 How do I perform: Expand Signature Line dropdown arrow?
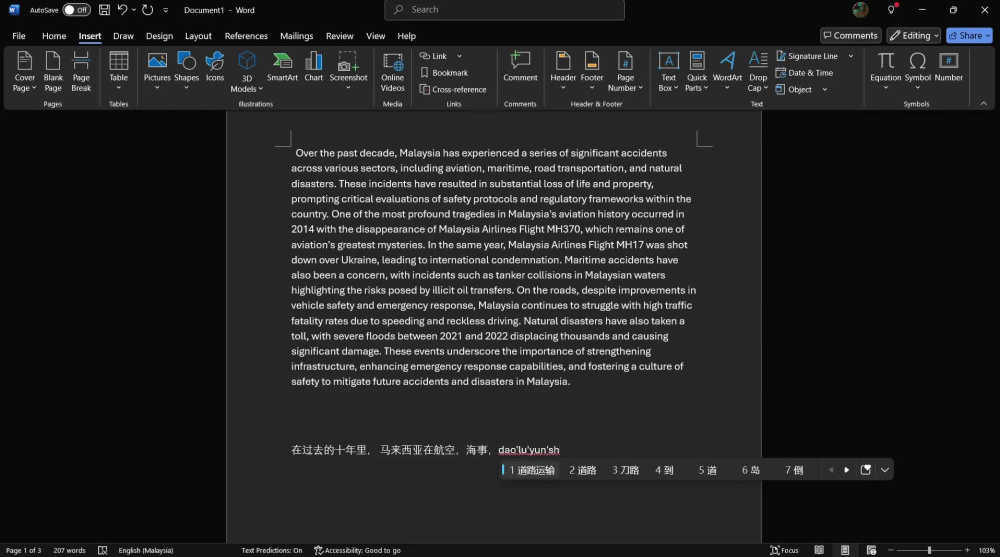tap(851, 56)
